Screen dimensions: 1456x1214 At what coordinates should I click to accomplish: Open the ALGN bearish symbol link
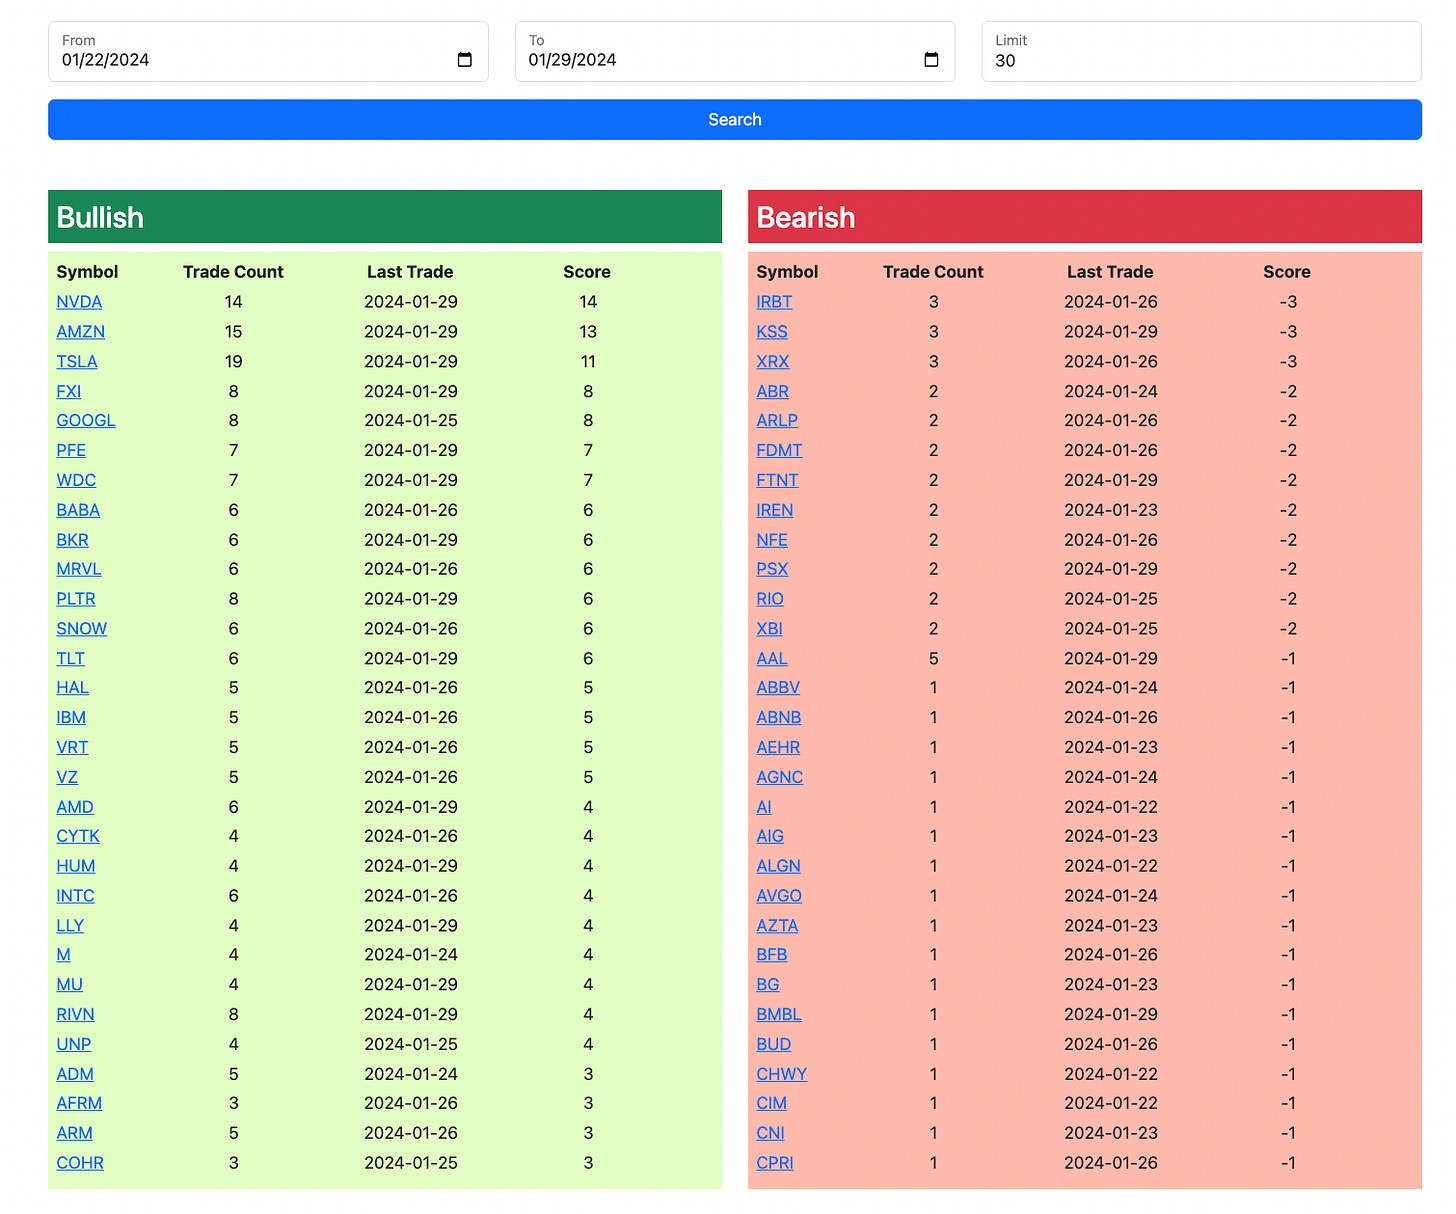click(x=779, y=866)
